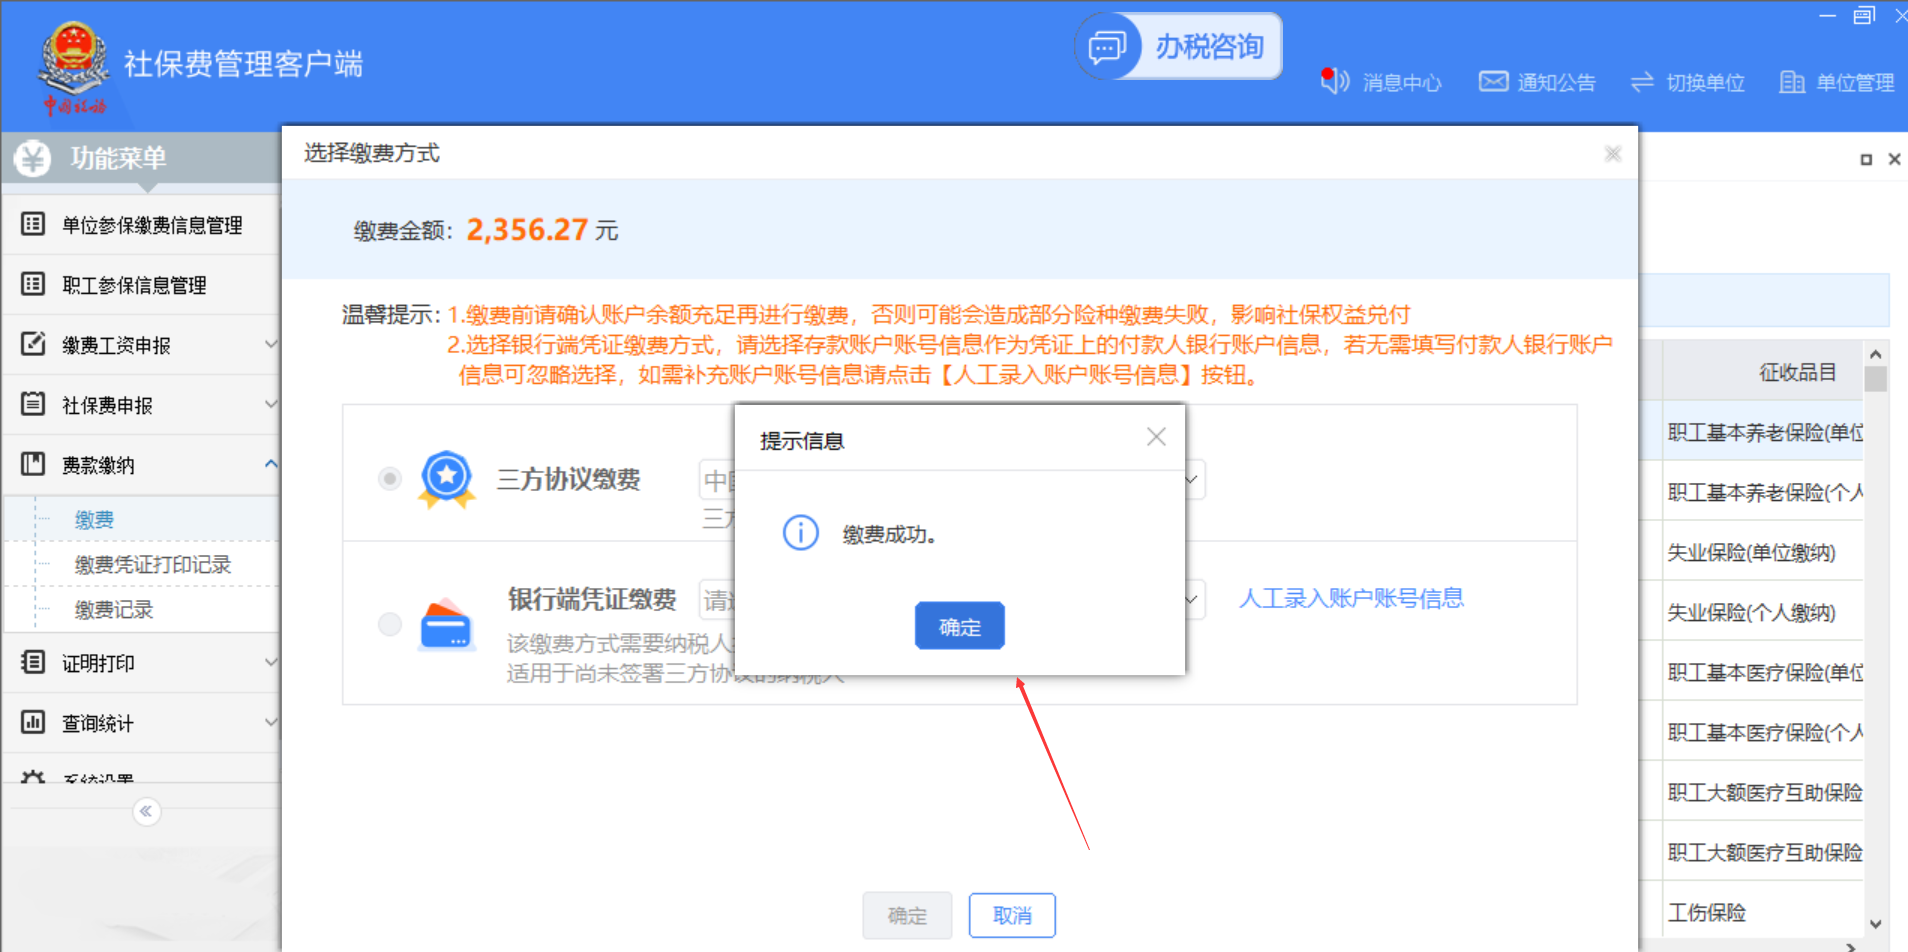Click 取消 button in payment dialog
This screenshot has width=1908, height=952.
click(1011, 915)
